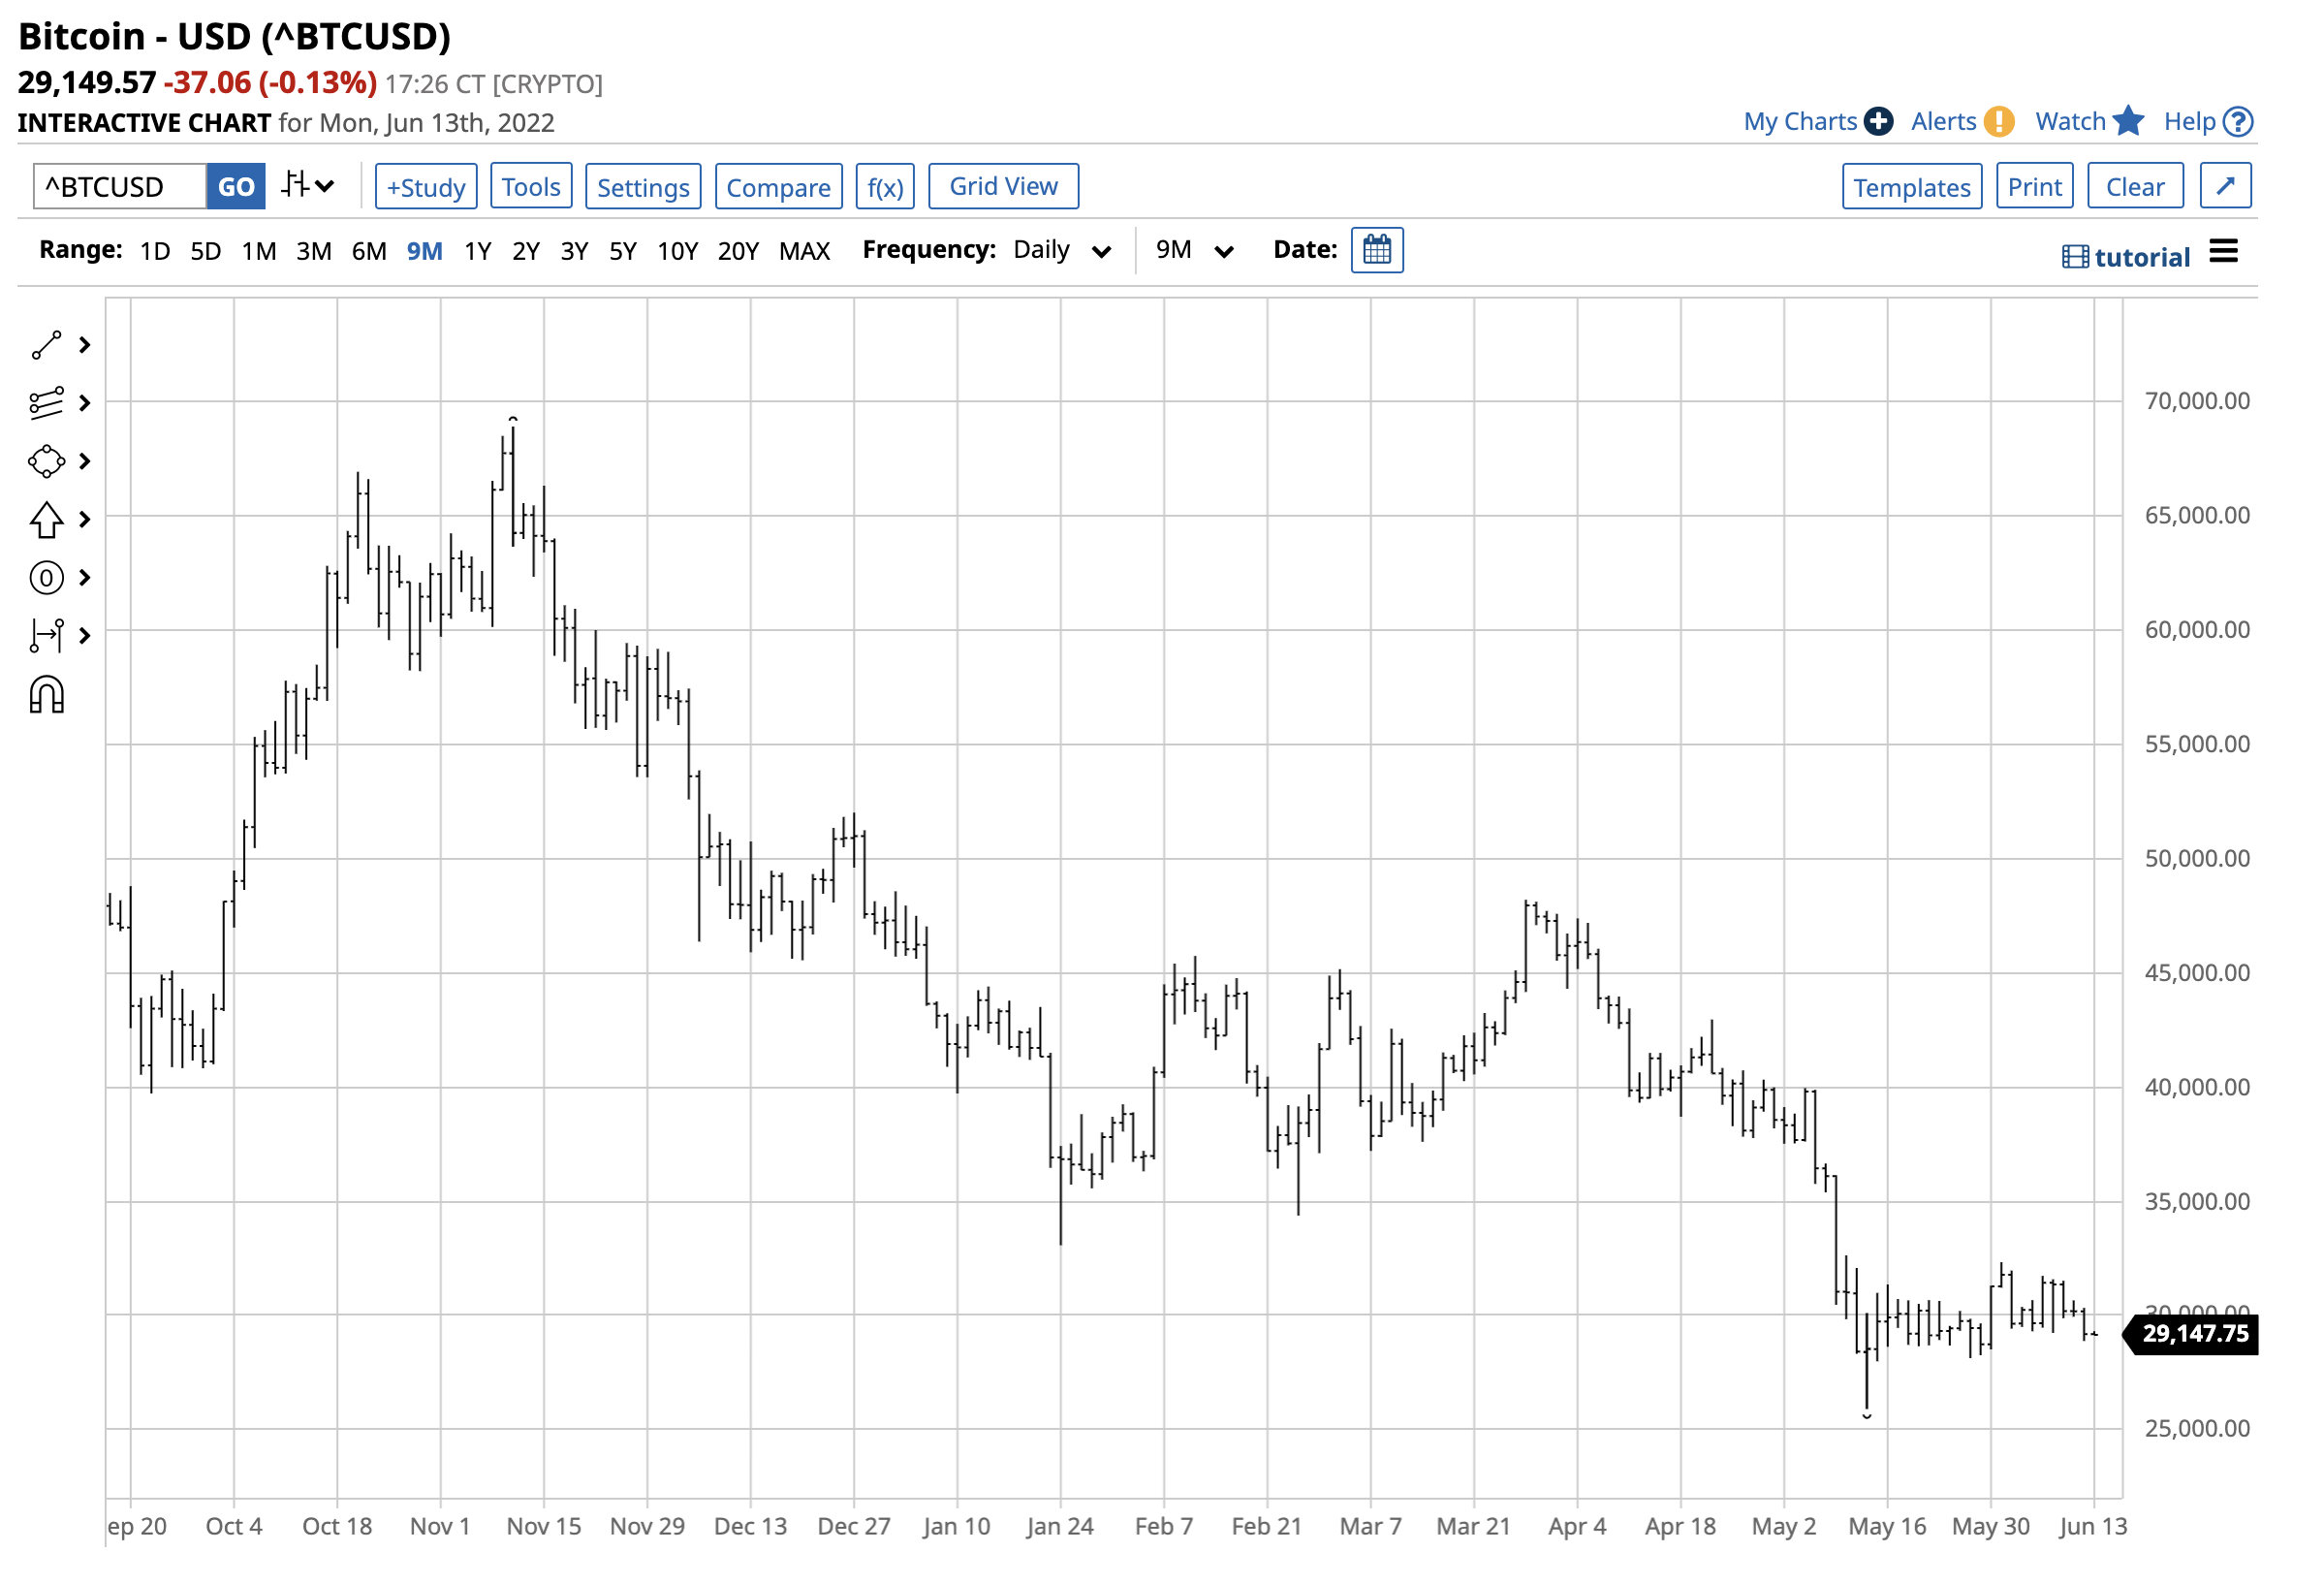Image resolution: width=2324 pixels, height=1584 pixels.
Task: Click the November high price bar marker
Action: coord(513,419)
